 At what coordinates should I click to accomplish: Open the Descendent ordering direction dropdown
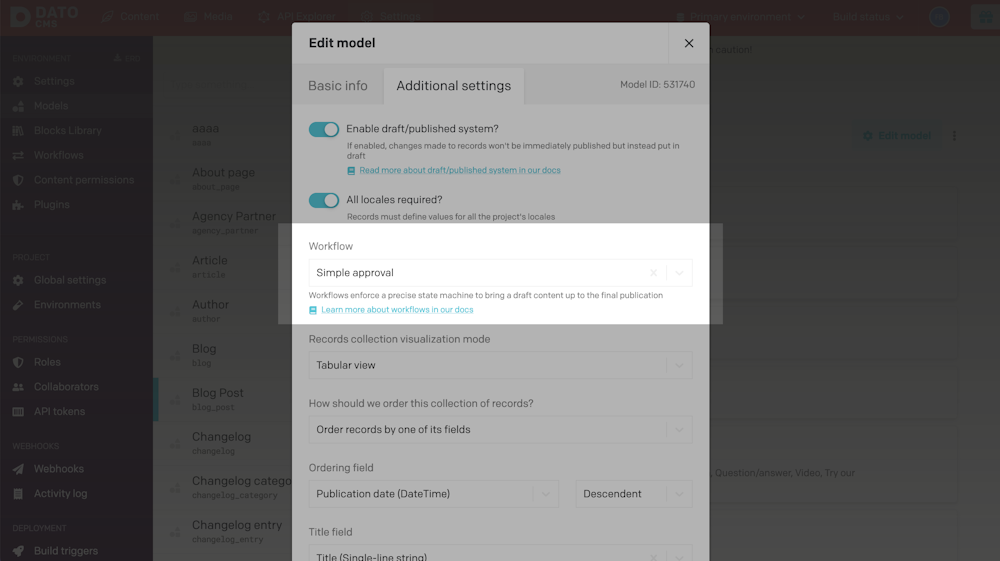click(x=634, y=494)
